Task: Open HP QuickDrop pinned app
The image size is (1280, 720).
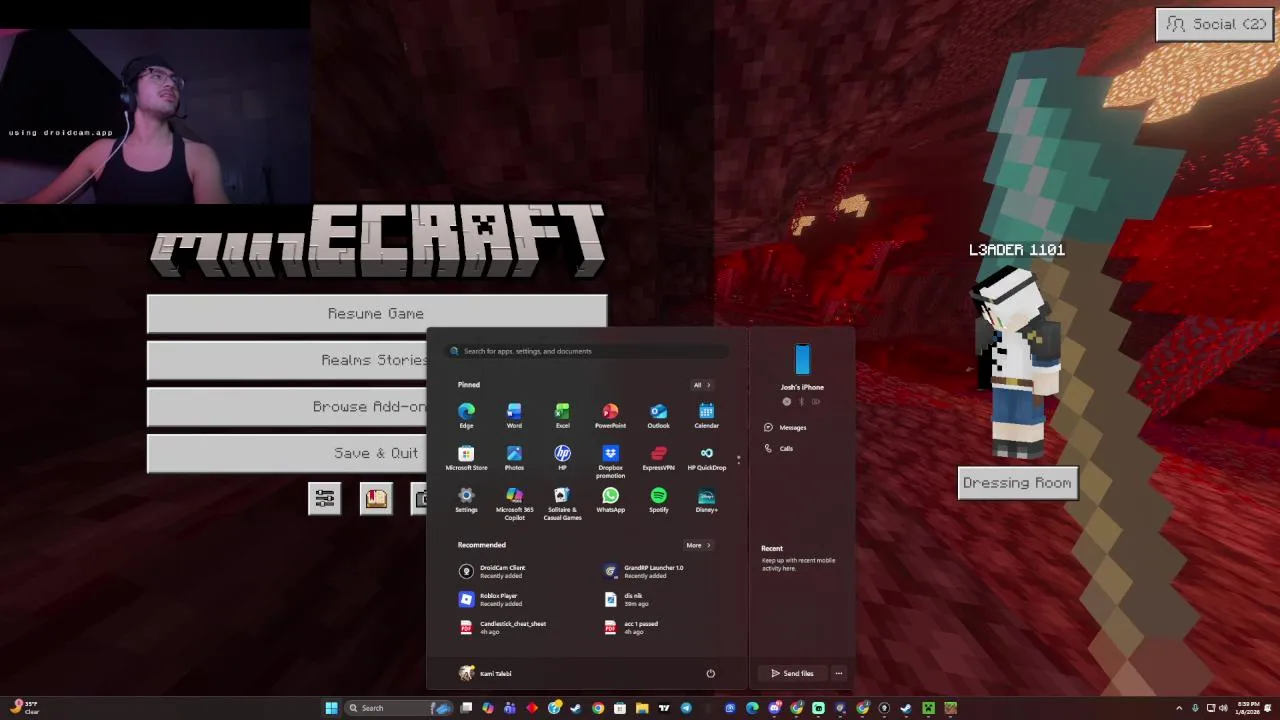Action: coord(706,458)
